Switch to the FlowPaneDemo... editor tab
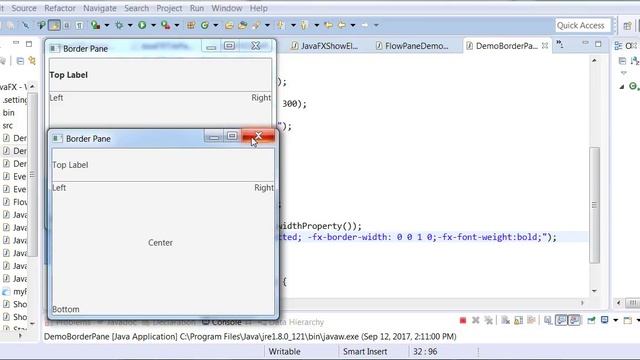Viewport: 640px width, 360px height. pyautogui.click(x=412, y=46)
